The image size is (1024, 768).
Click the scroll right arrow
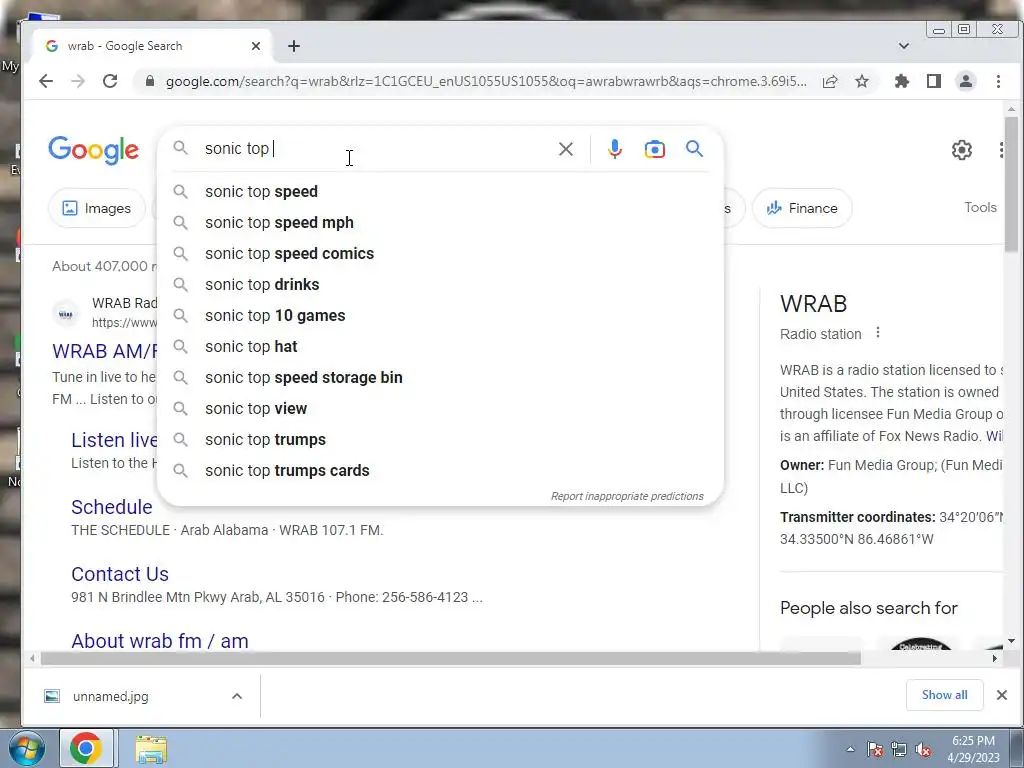(995, 658)
